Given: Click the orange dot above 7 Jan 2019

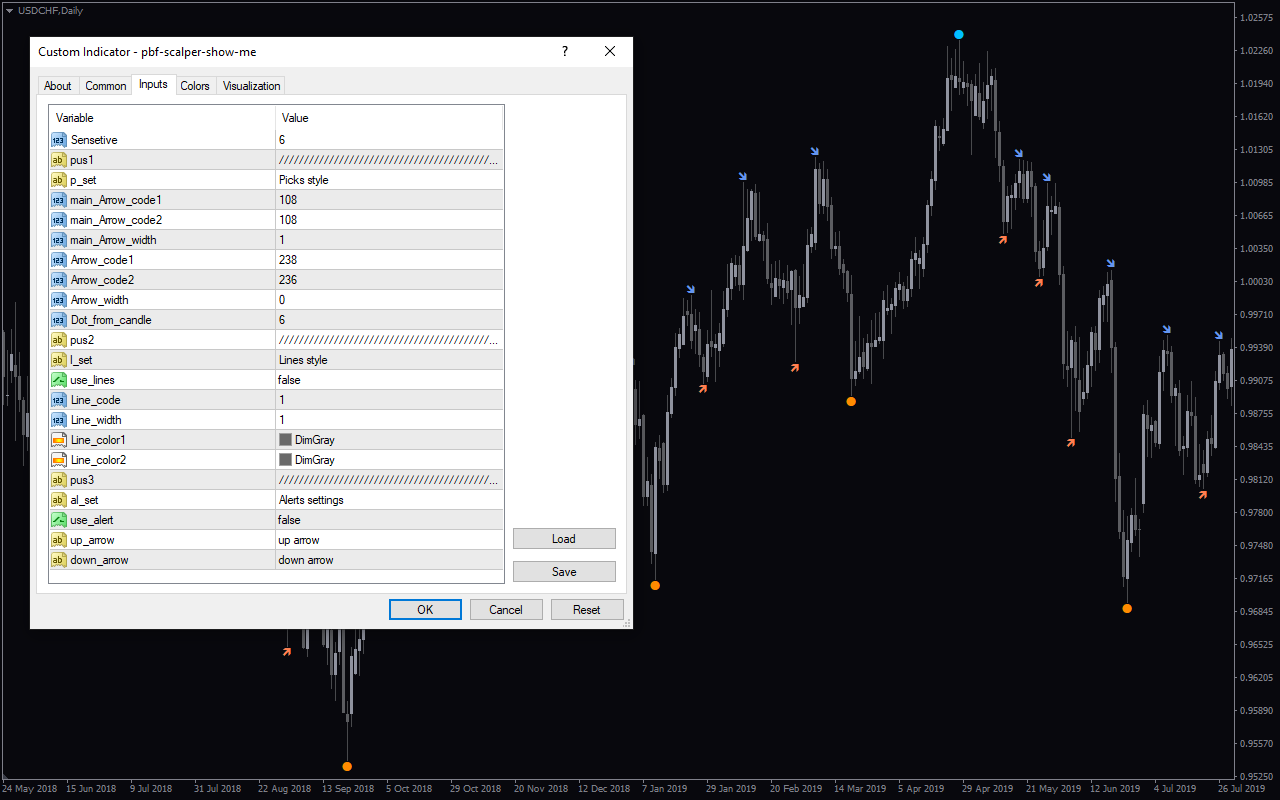Looking at the screenshot, I should click(655, 585).
